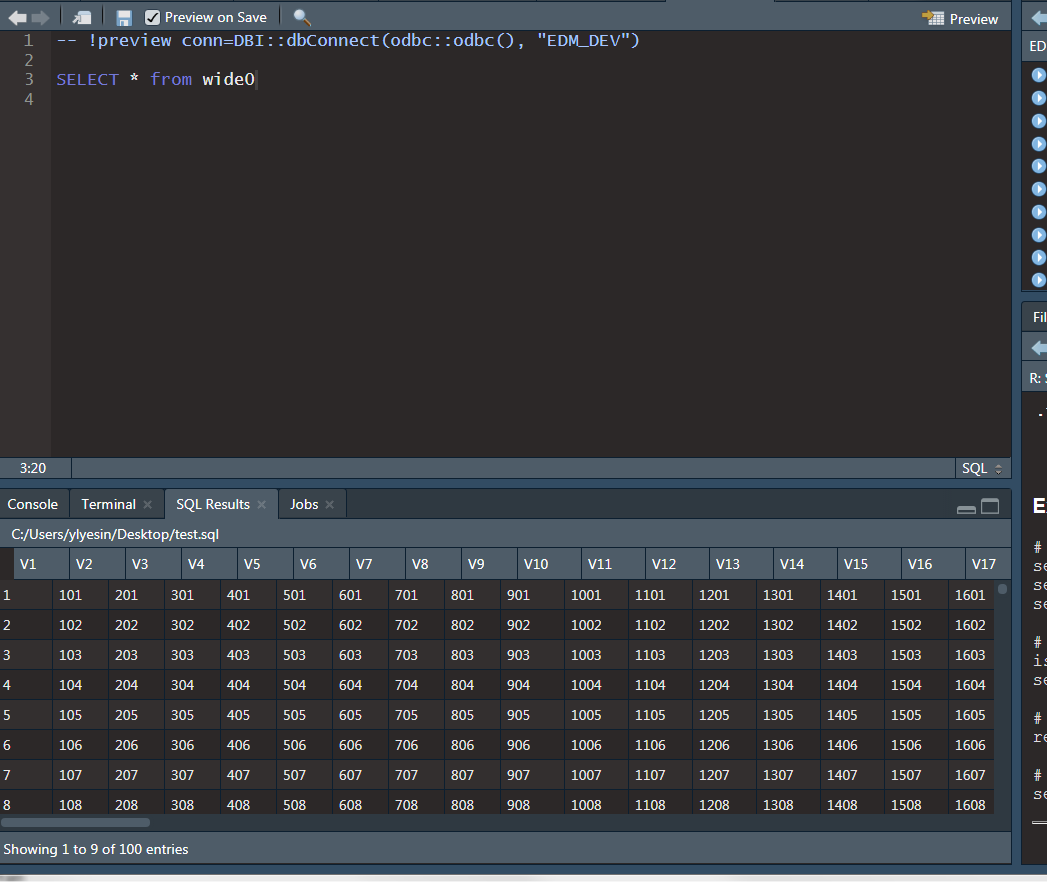Image resolution: width=1047 pixels, height=882 pixels.
Task: Expand the first table in the EDM connection
Action: (x=1038, y=76)
